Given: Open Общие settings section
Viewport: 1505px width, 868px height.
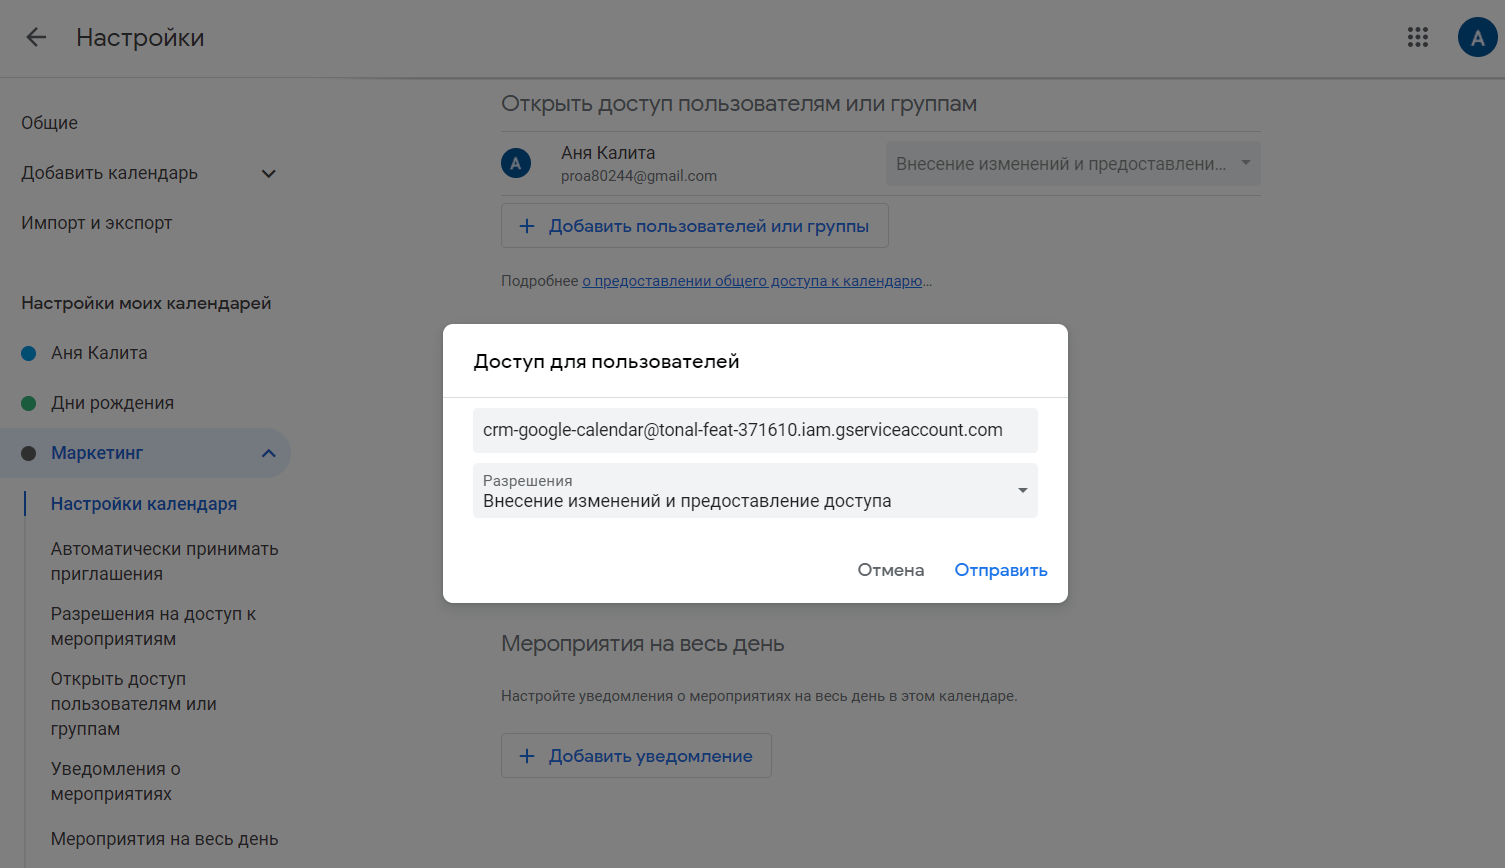Looking at the screenshot, I should 50,123.
